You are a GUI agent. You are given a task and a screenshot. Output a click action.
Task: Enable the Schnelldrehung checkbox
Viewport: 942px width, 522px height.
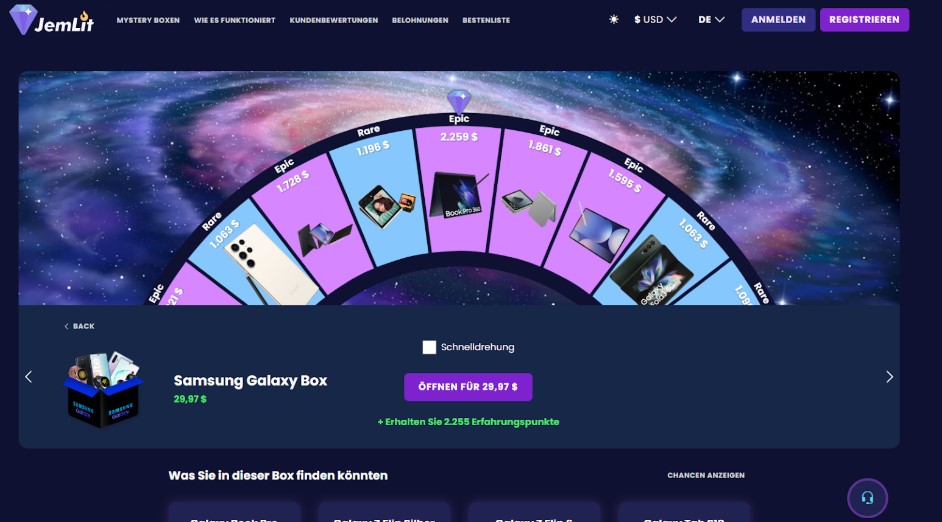click(x=429, y=347)
